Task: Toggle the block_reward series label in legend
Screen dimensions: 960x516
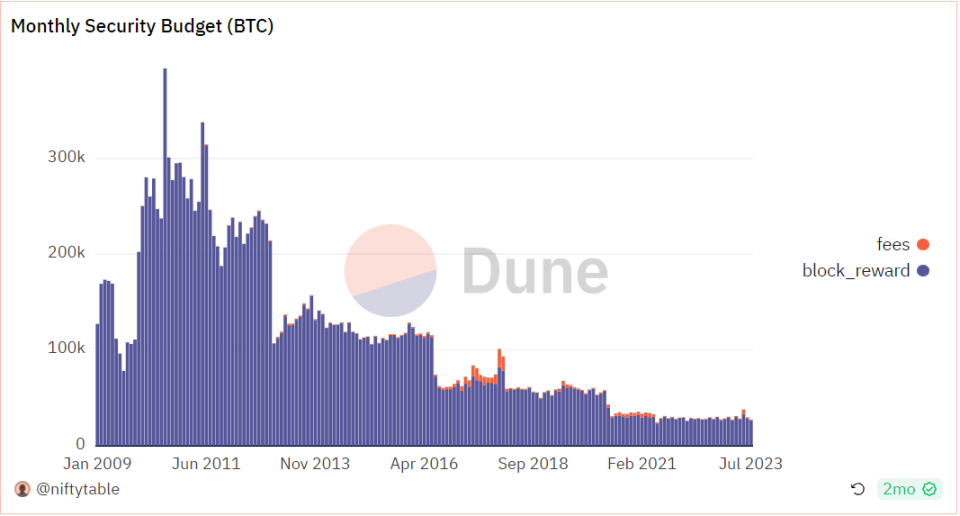Action: (x=856, y=271)
